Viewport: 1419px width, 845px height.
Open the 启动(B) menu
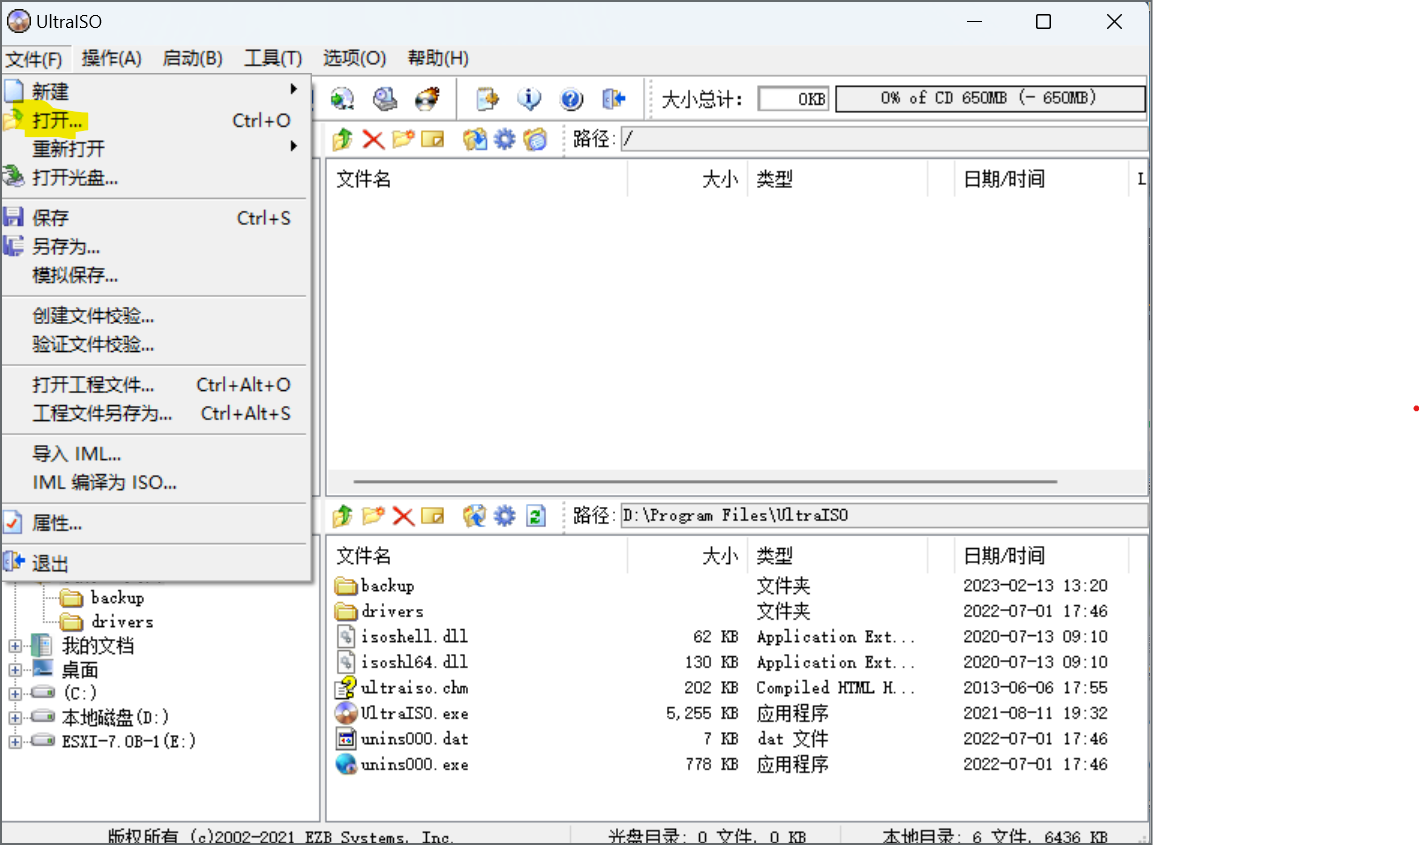[193, 58]
